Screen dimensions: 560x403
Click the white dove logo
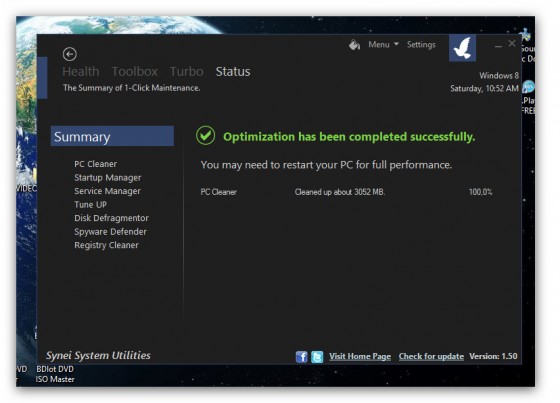coord(462,48)
